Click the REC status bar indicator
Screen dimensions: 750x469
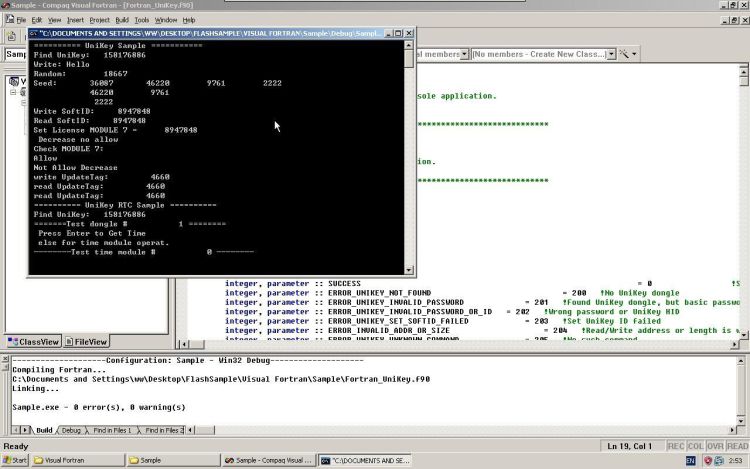tap(675, 446)
